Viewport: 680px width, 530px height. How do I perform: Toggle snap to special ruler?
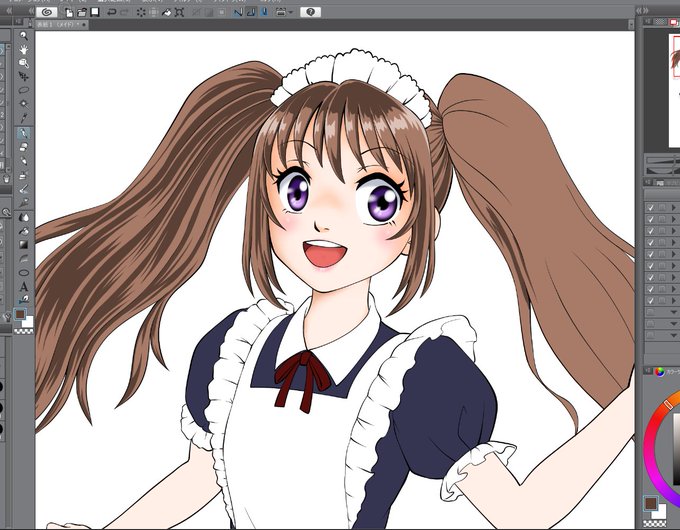(x=251, y=12)
